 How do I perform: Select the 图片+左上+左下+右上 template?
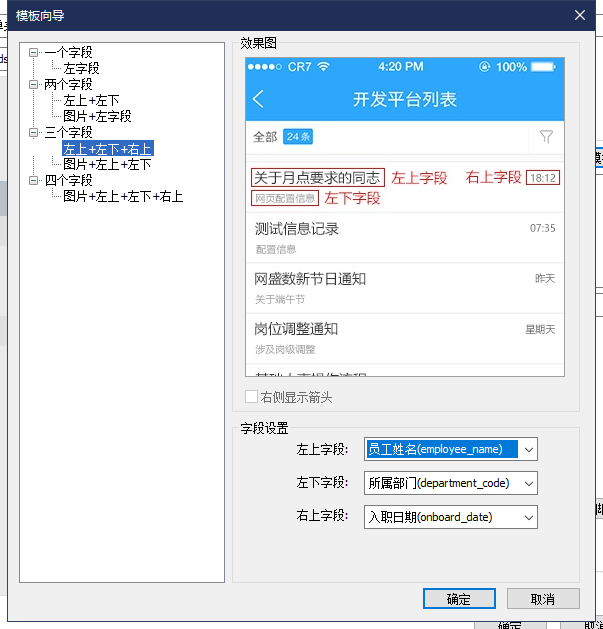coord(123,197)
